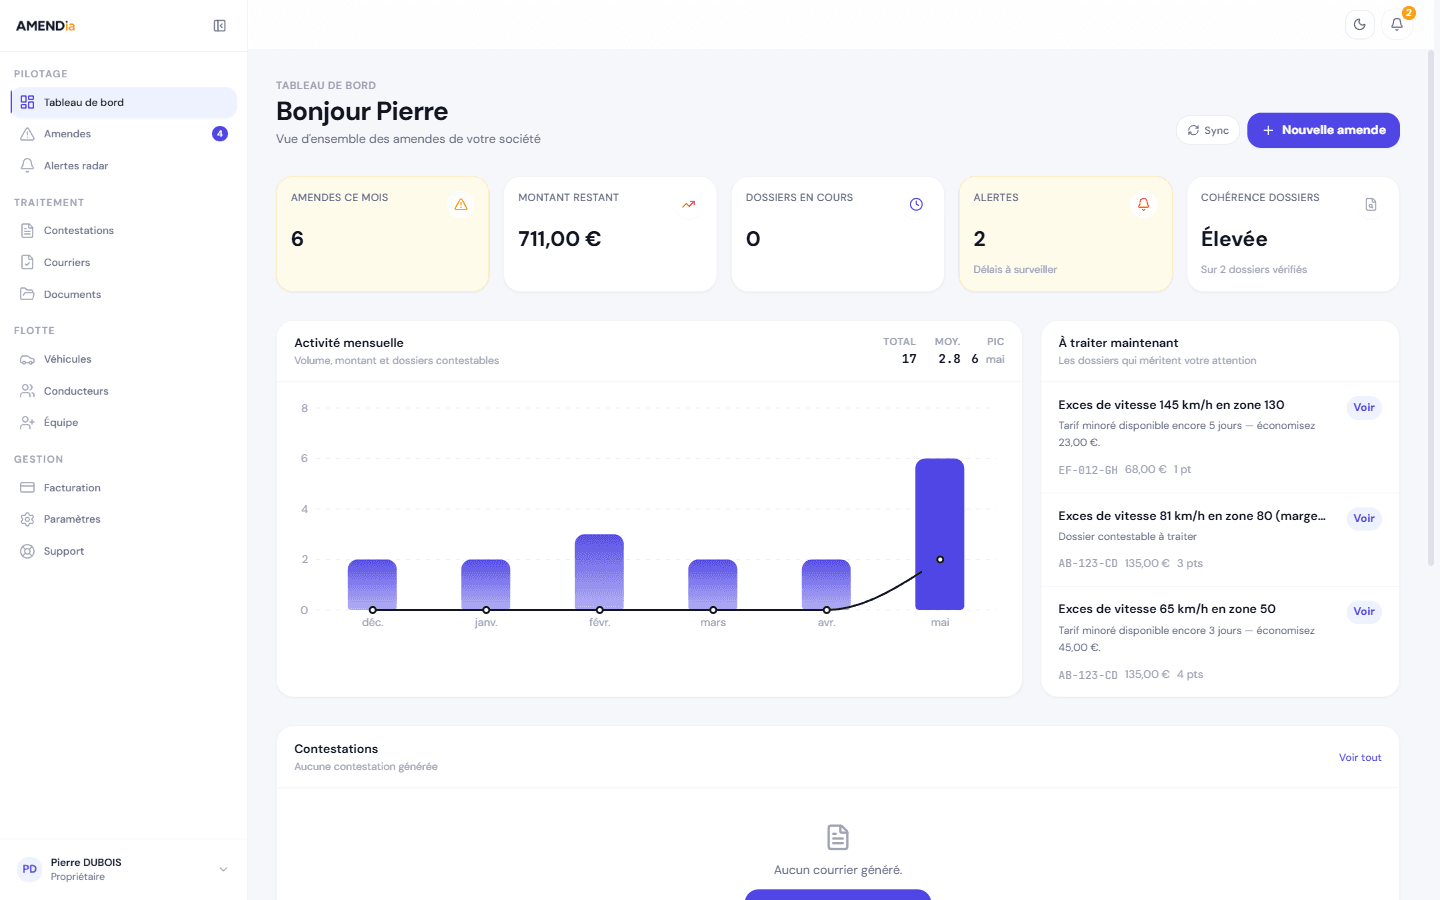Open the Facturation card icon
The width and height of the screenshot is (1440, 900).
click(x=27, y=488)
